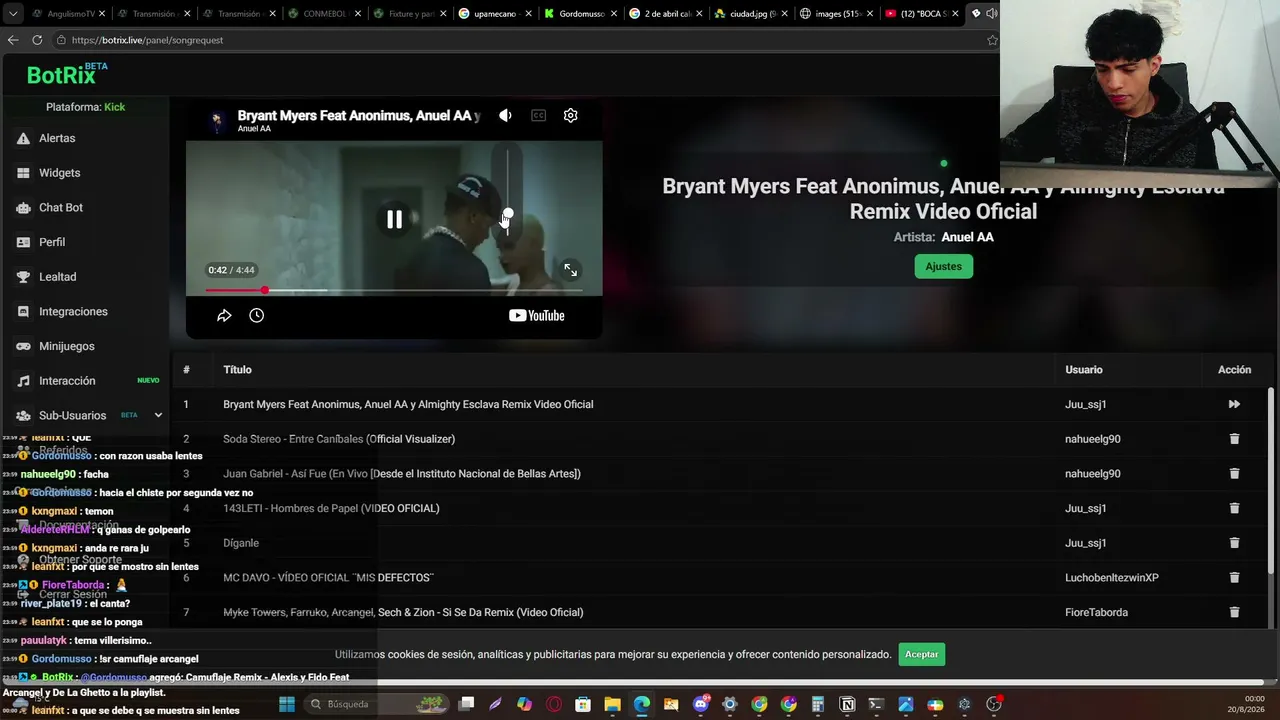Mute the video with the speaker icon
The image size is (1280, 720).
point(505,116)
